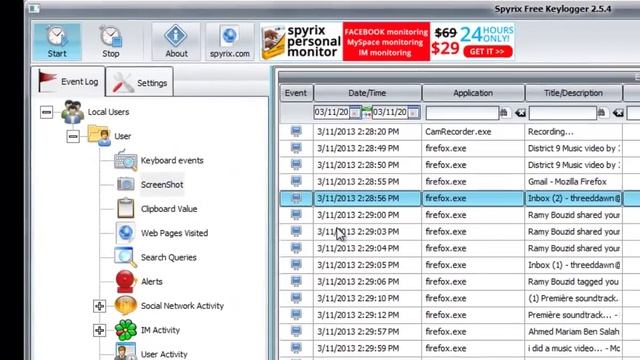
Task: Select the ScreenShot camera icon
Action: (125, 184)
